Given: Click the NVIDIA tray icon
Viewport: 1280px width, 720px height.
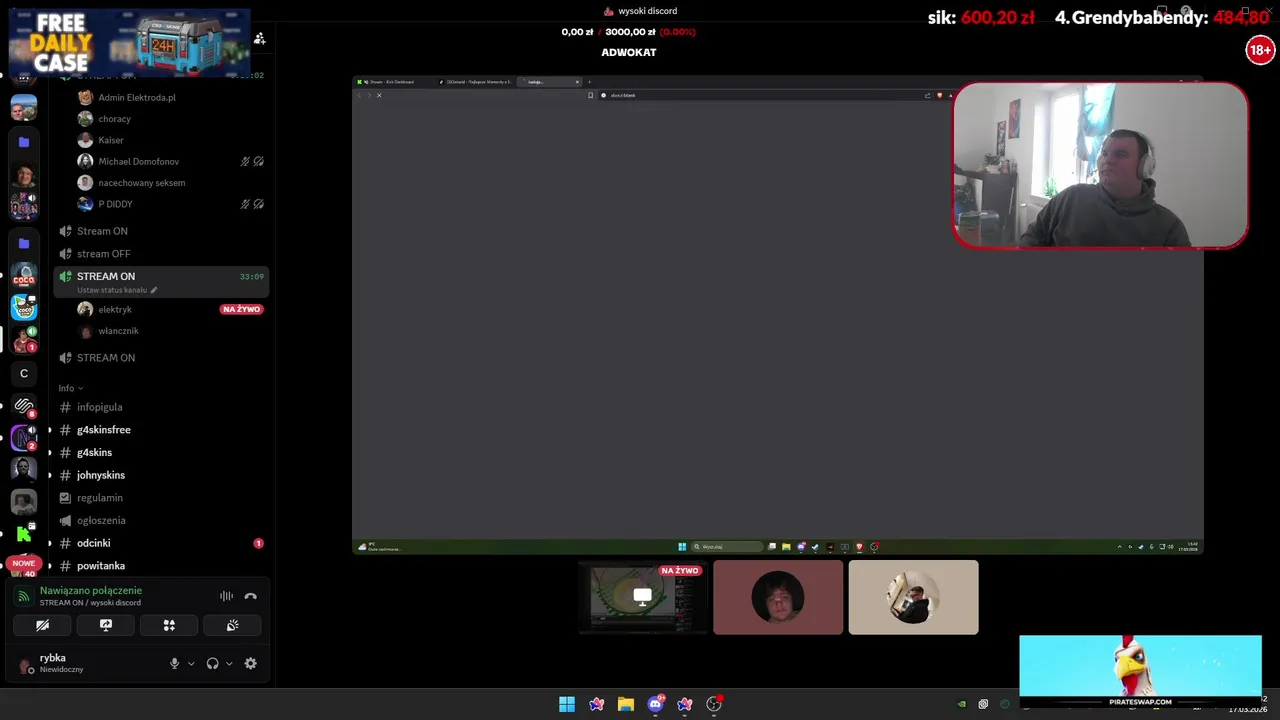Looking at the screenshot, I should 962,704.
